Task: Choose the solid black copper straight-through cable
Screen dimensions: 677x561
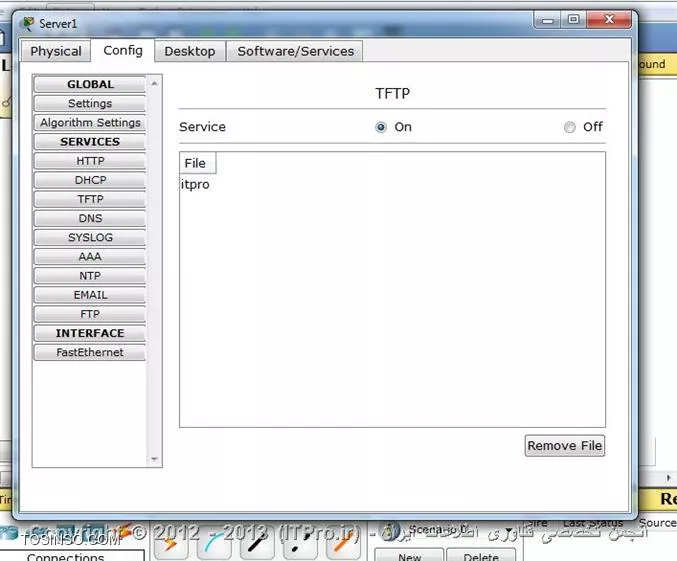Action: [257, 544]
